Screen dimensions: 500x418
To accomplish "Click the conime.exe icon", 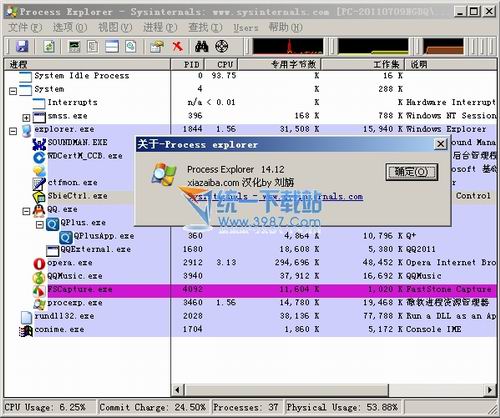I will pyautogui.click(x=26, y=330).
